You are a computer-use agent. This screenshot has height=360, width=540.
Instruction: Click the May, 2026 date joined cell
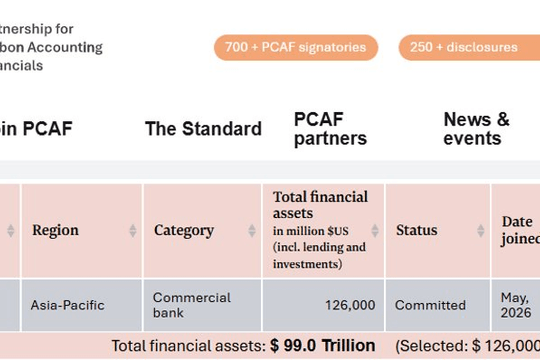pos(516,305)
